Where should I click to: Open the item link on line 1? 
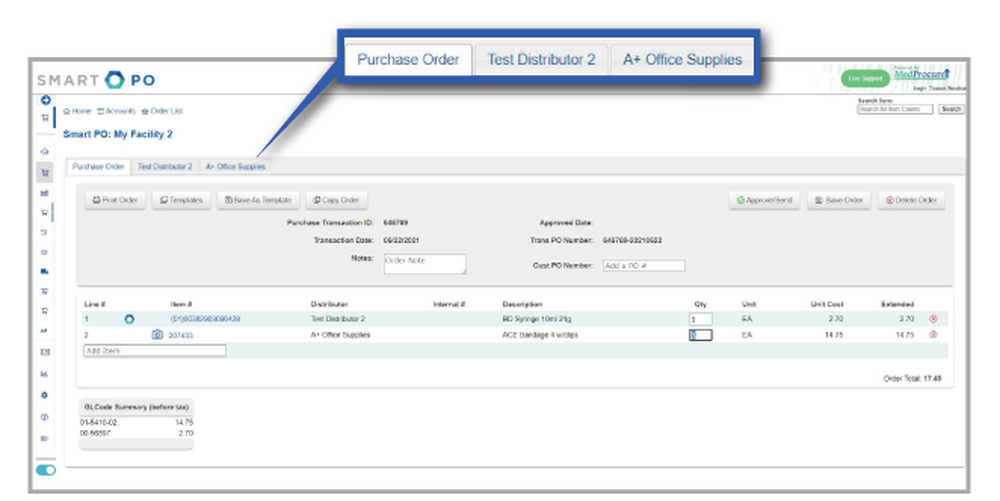coord(205,319)
